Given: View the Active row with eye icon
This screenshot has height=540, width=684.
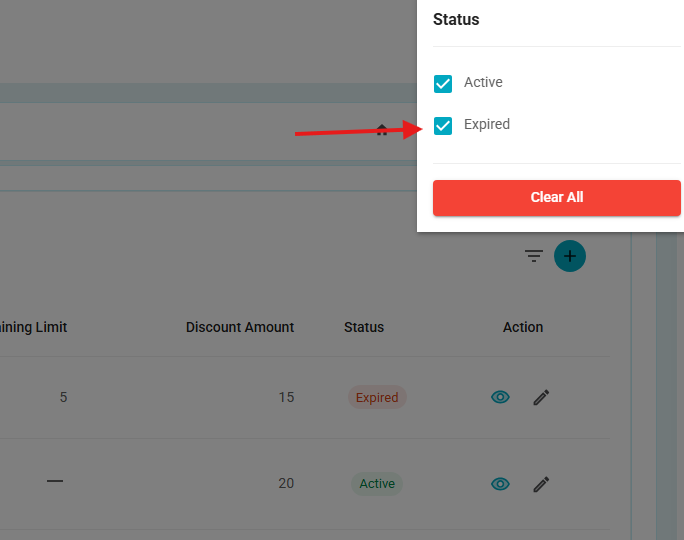Looking at the screenshot, I should tap(500, 484).
